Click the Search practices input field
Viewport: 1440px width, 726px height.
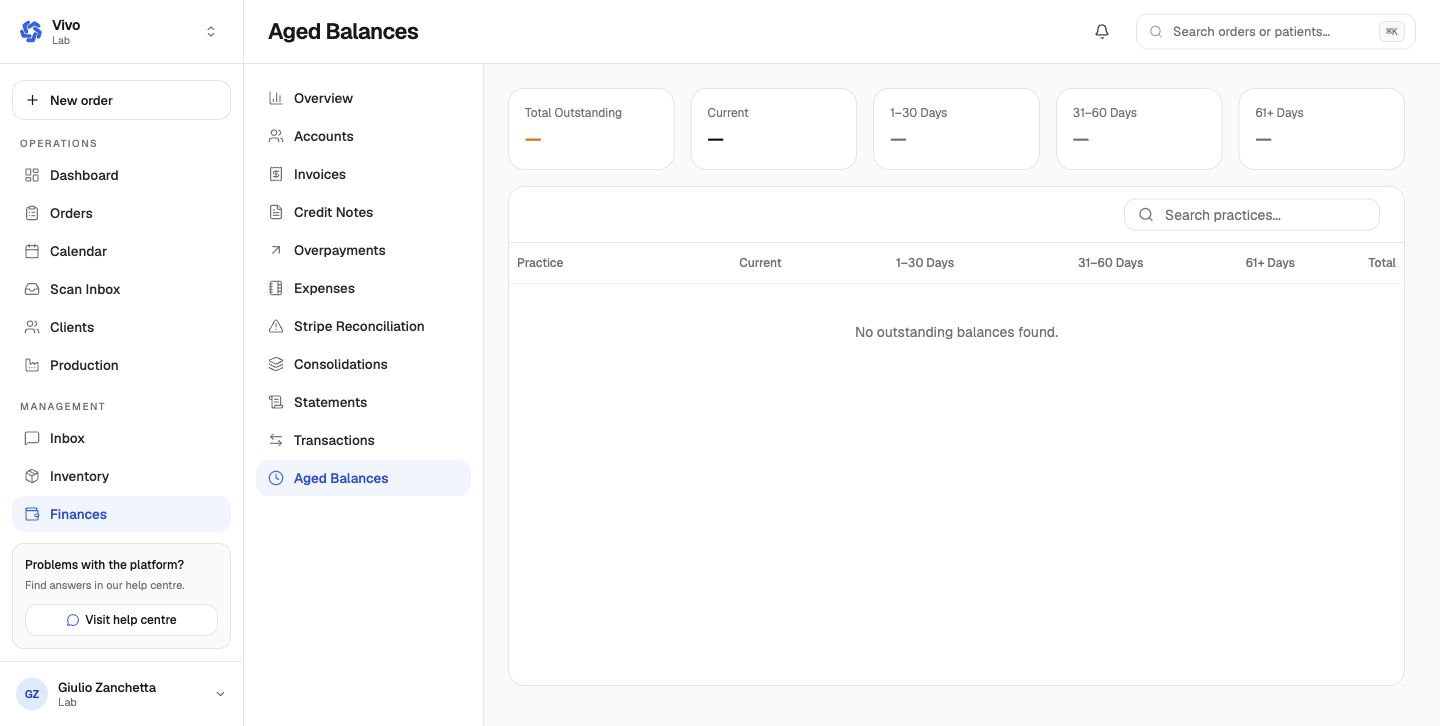click(x=1252, y=215)
